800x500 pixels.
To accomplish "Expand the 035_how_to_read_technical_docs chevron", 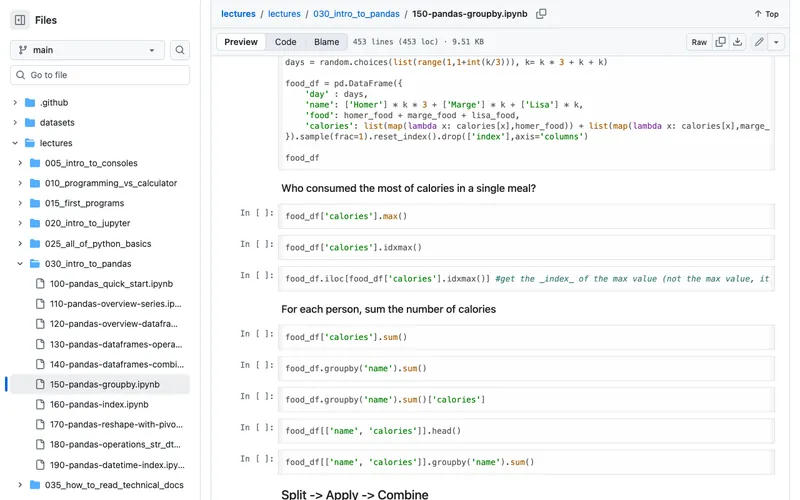I will click(x=20, y=485).
